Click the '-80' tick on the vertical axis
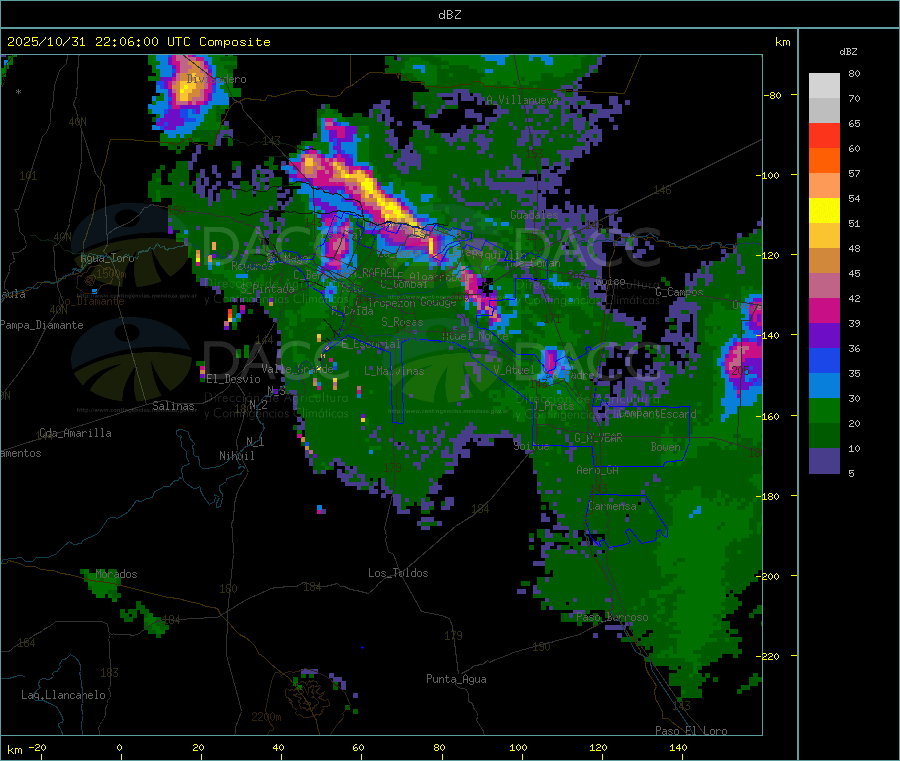900x761 pixels. (x=773, y=95)
